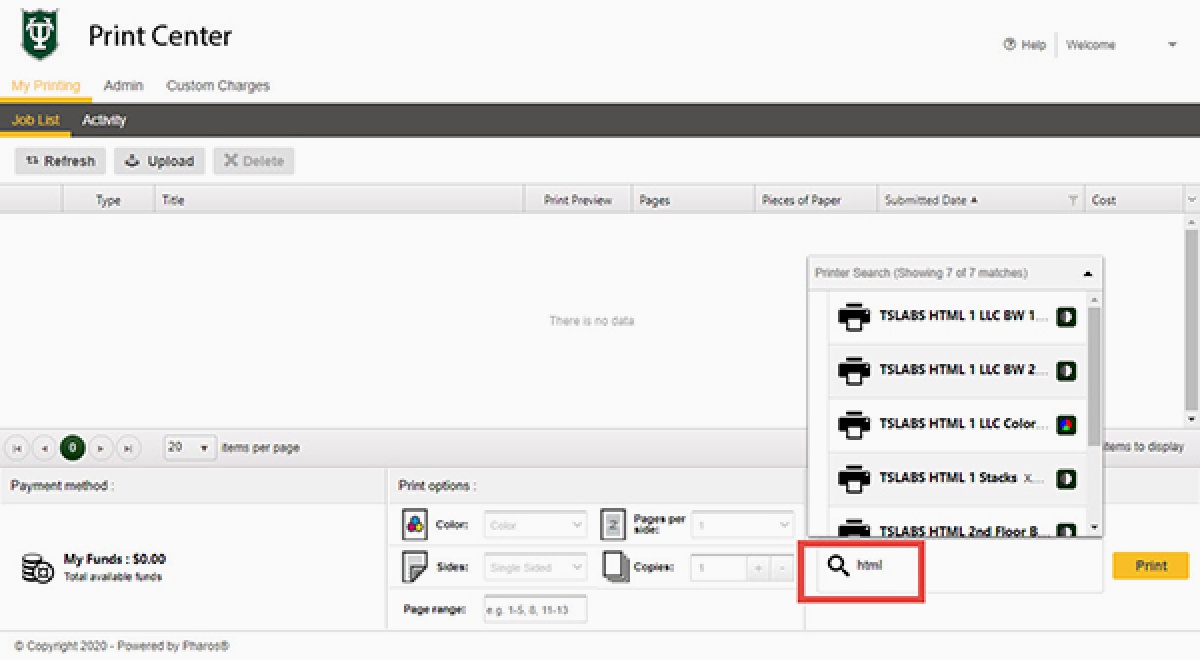This screenshot has height=660, width=1200.
Task: Click the filter icon on Submitted Date
Action: (1072, 200)
